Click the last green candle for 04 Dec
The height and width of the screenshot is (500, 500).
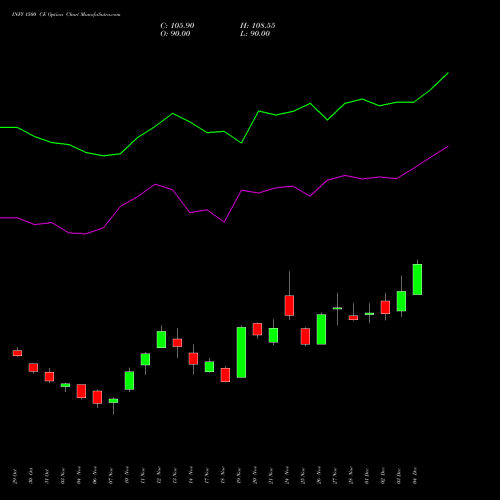(417, 279)
